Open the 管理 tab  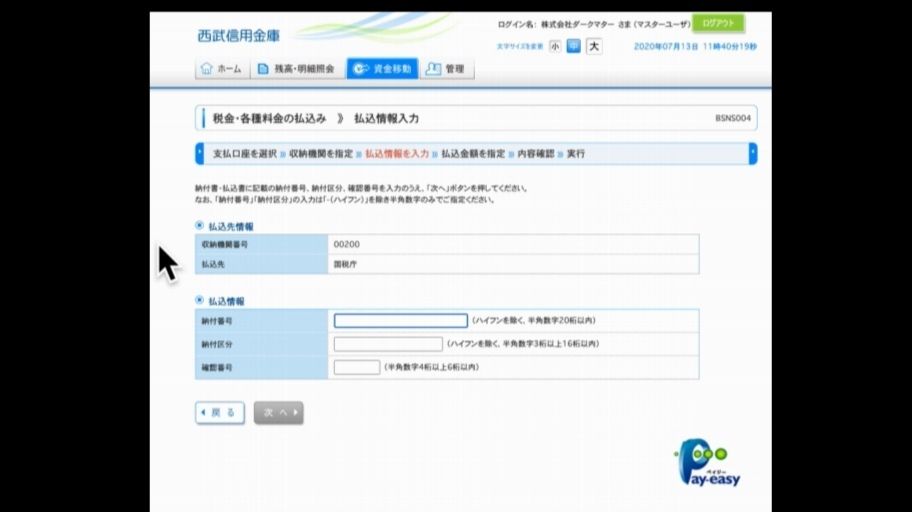[446, 69]
